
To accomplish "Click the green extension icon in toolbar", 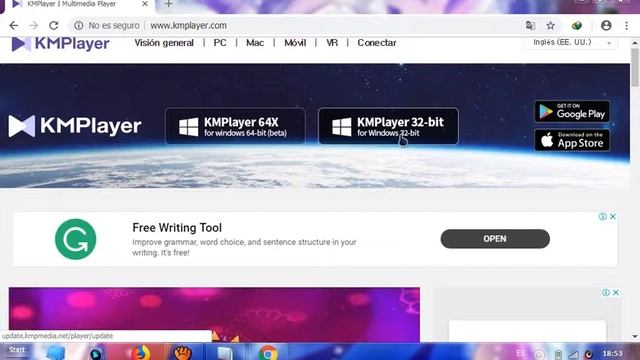I will click(x=577, y=25).
